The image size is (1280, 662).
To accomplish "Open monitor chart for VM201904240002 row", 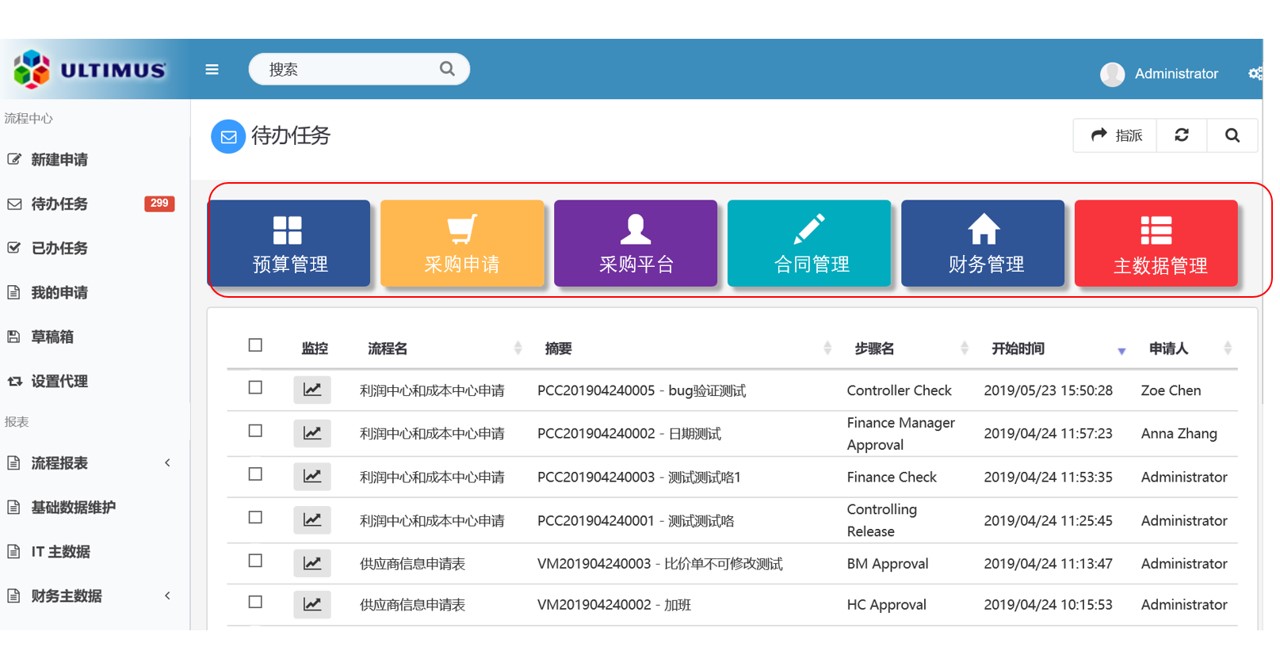I will 312,604.
